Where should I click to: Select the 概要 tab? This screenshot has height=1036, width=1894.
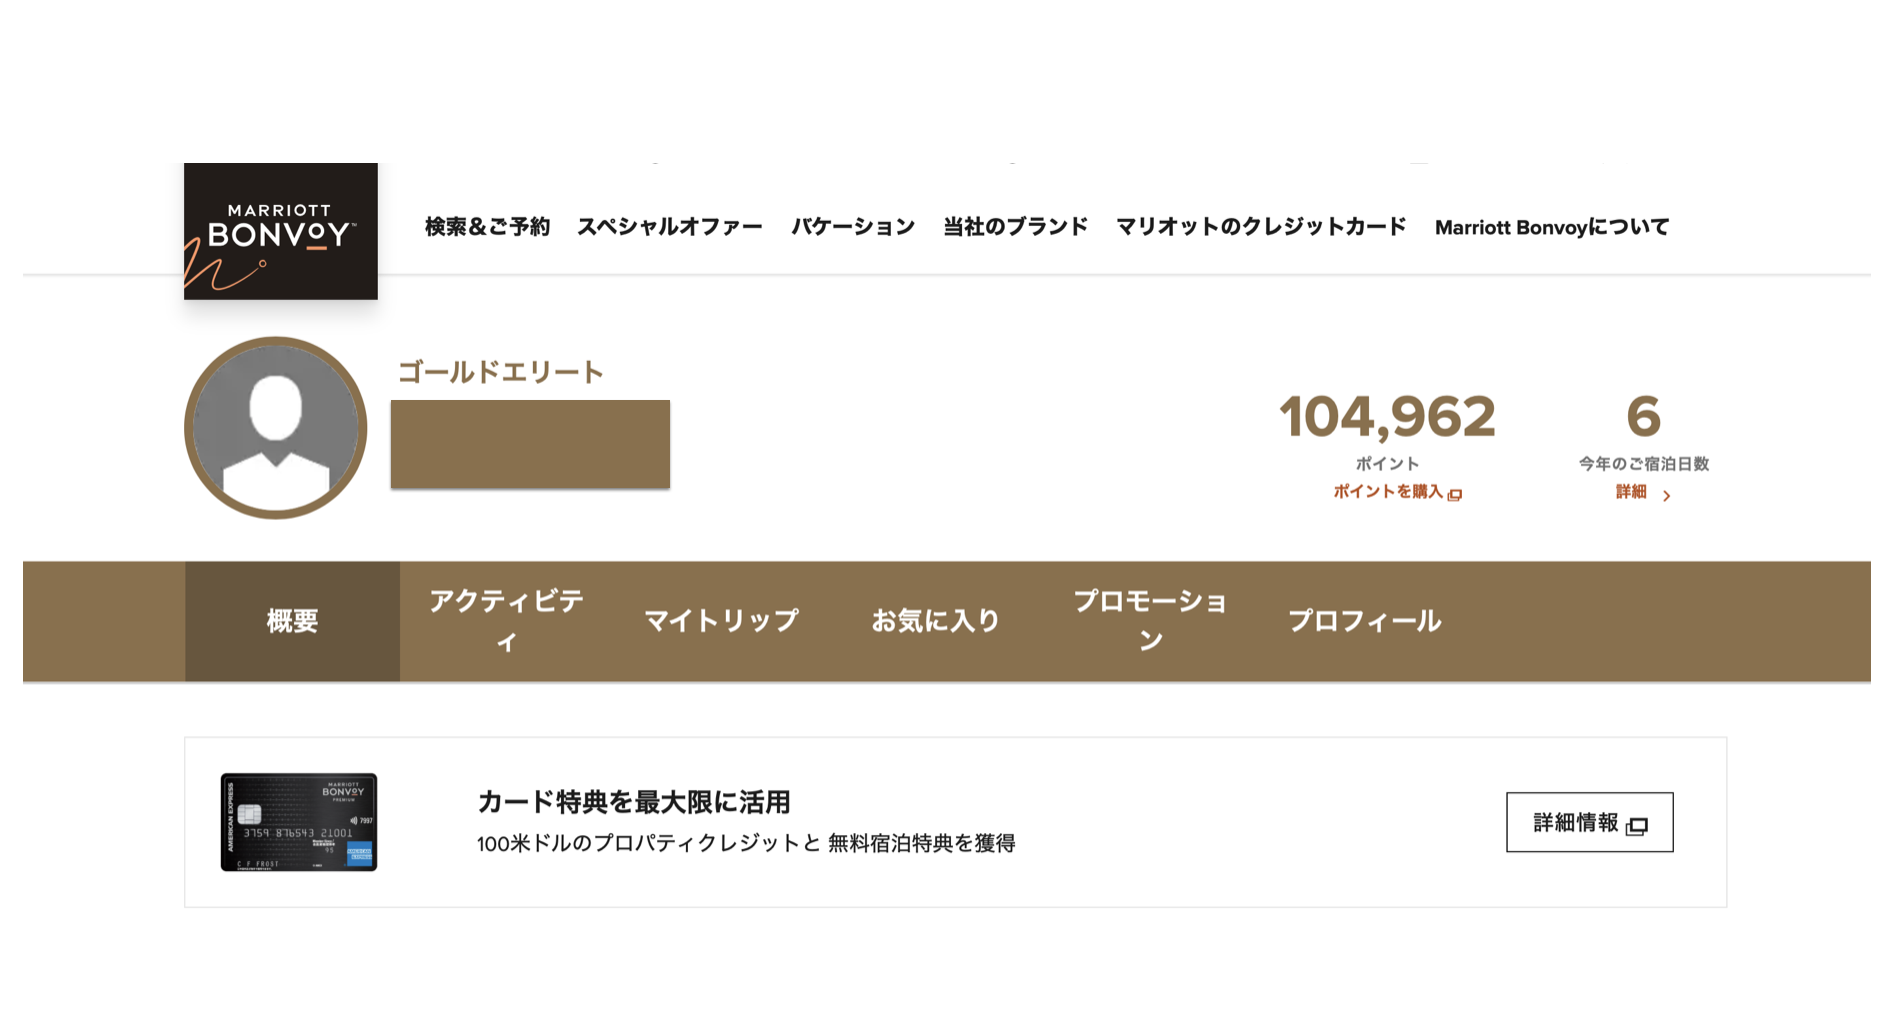tap(292, 621)
